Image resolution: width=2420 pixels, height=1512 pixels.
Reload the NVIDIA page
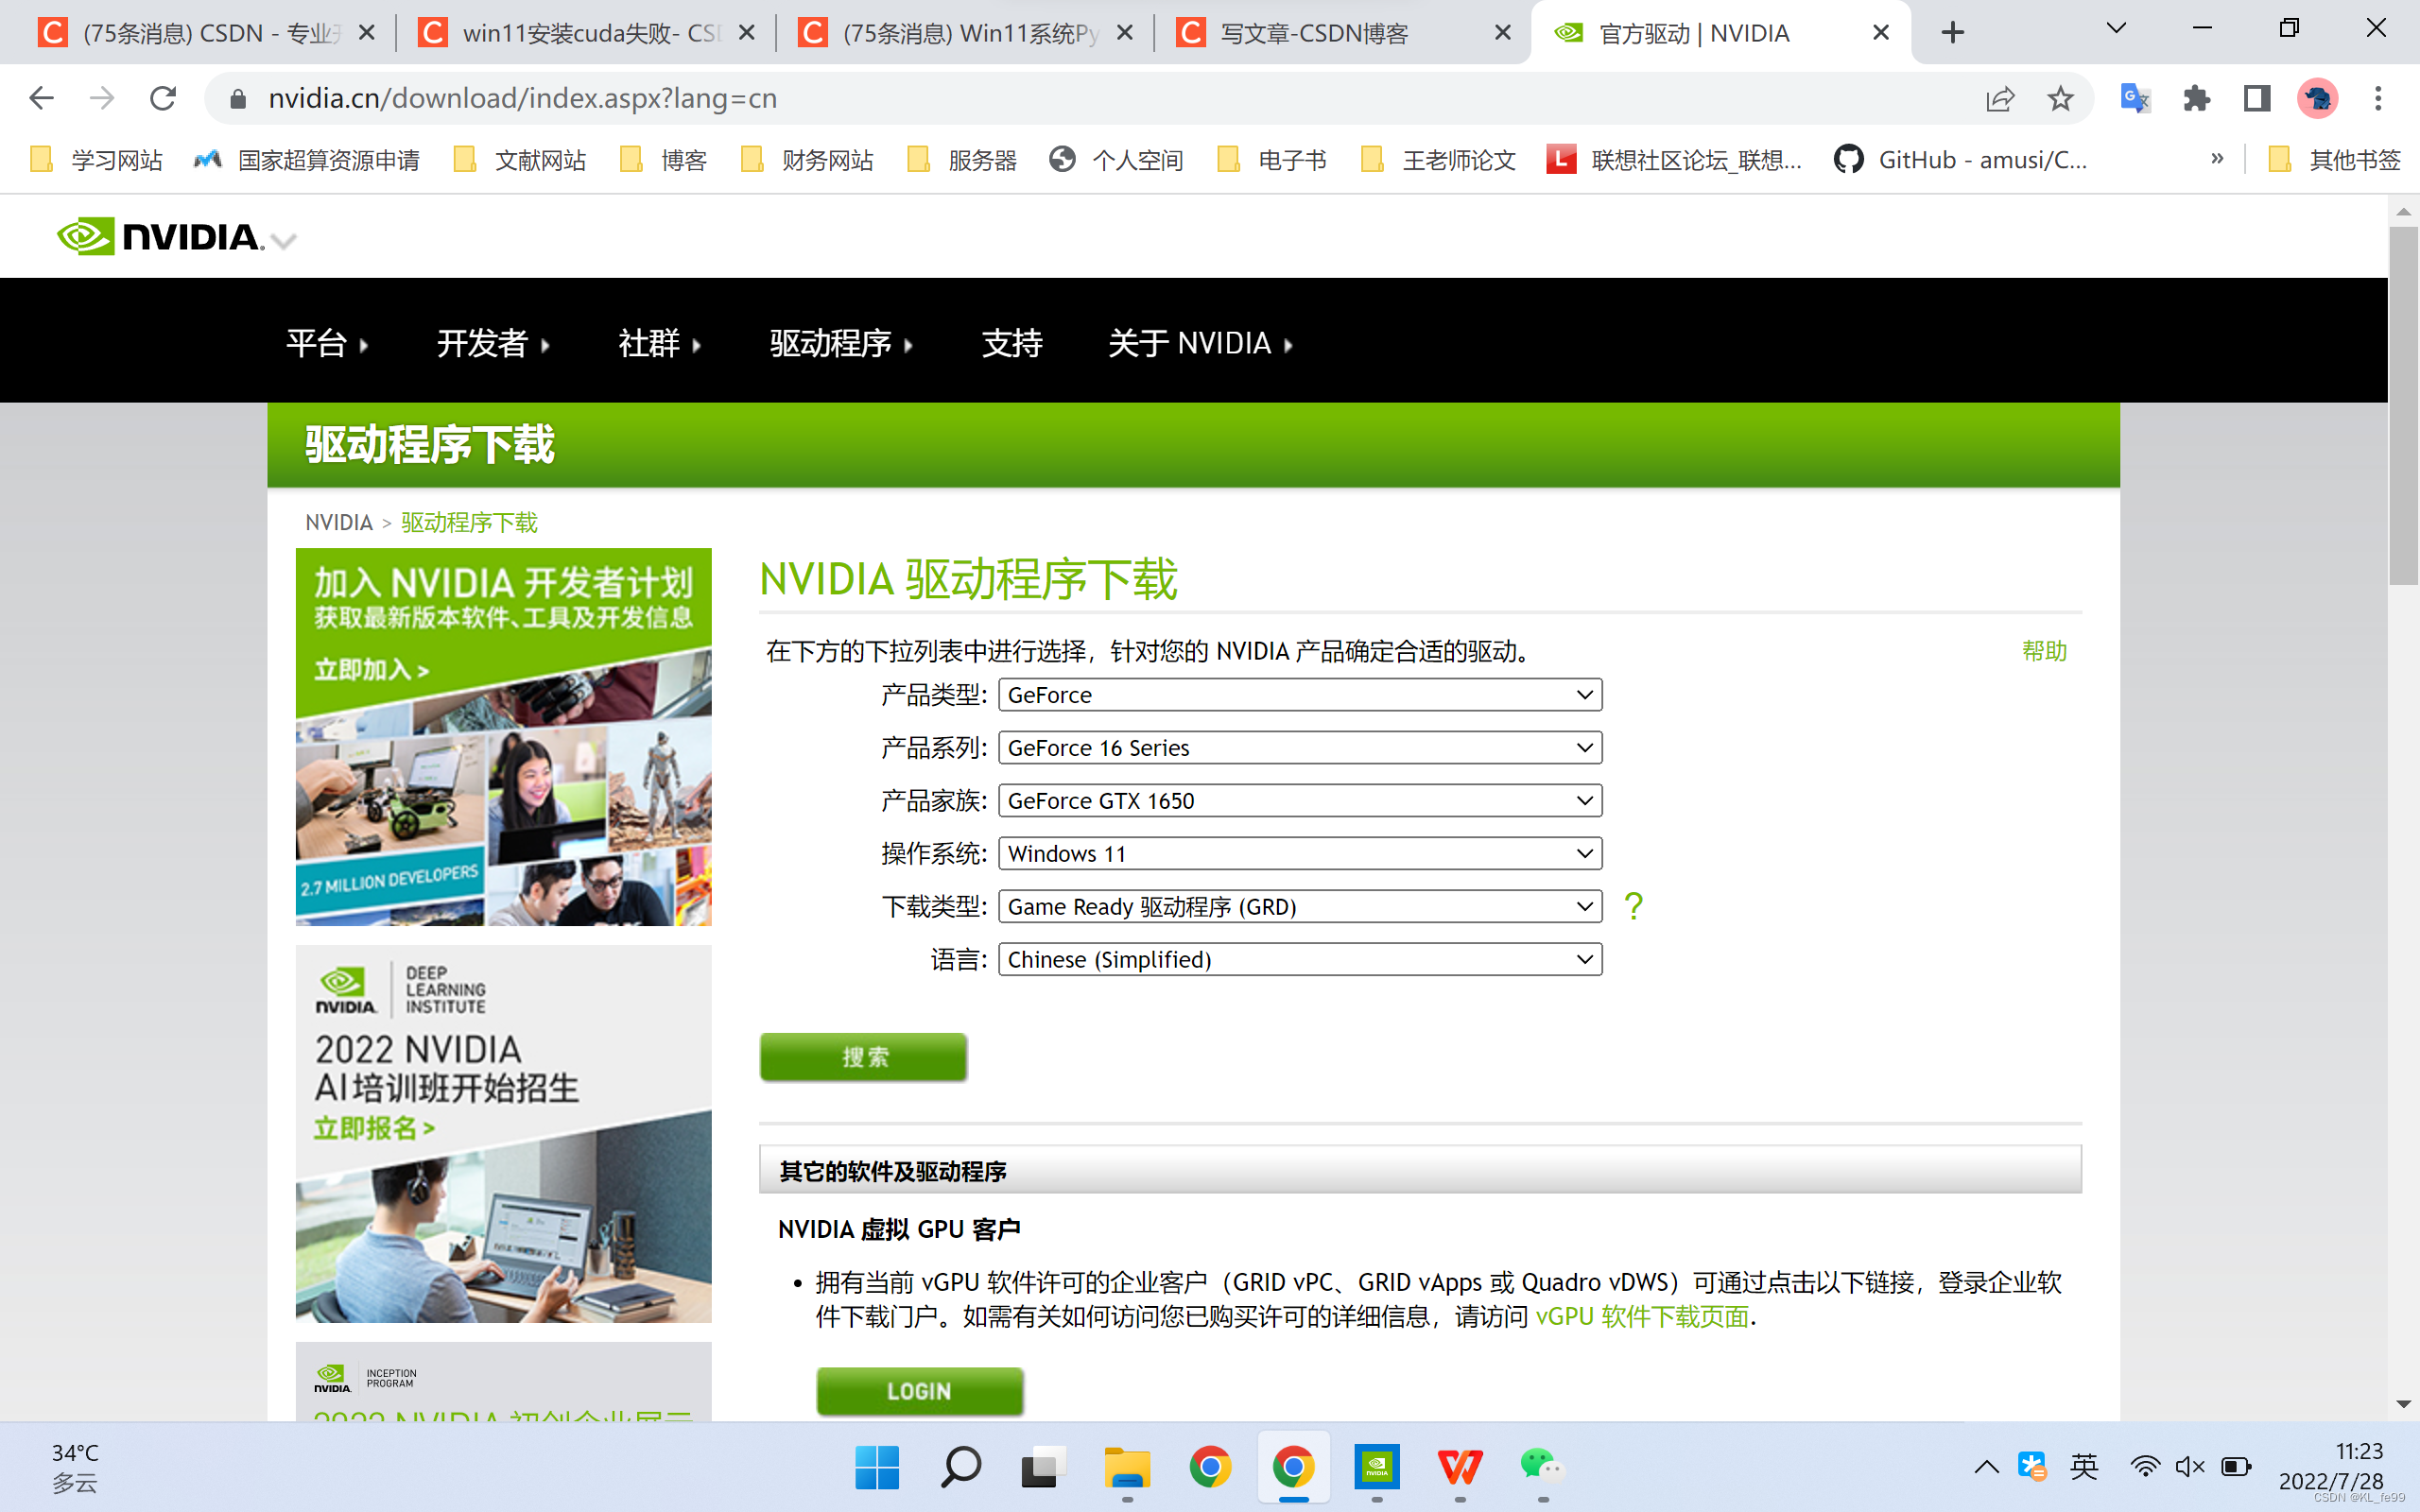point(163,98)
